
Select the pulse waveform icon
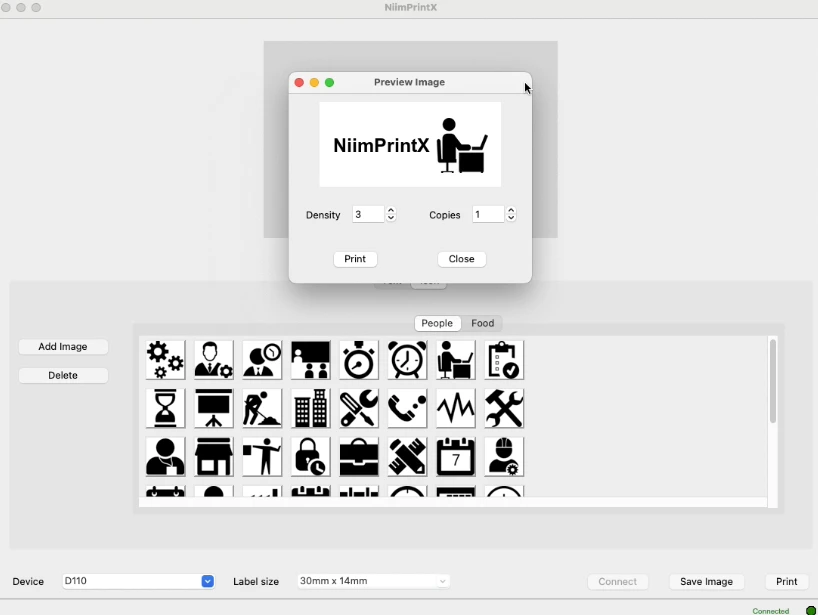pyautogui.click(x=456, y=408)
